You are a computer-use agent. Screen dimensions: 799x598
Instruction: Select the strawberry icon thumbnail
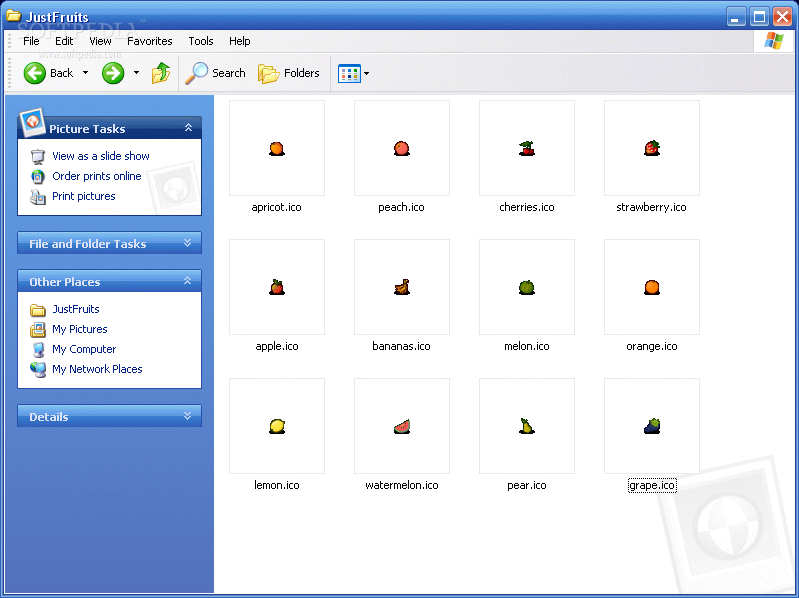652,148
